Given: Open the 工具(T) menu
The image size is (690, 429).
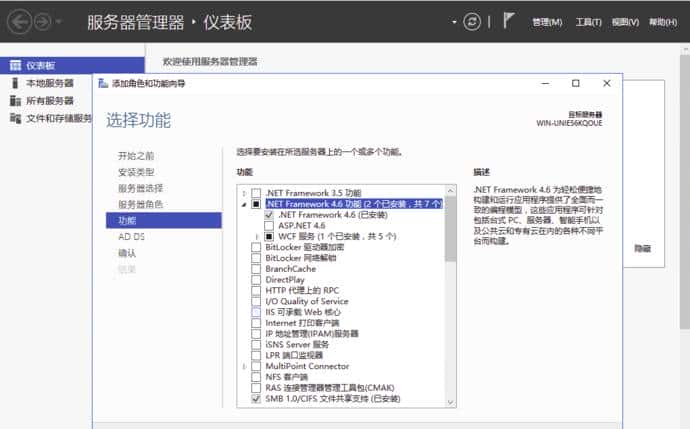Looking at the screenshot, I should [x=588, y=22].
